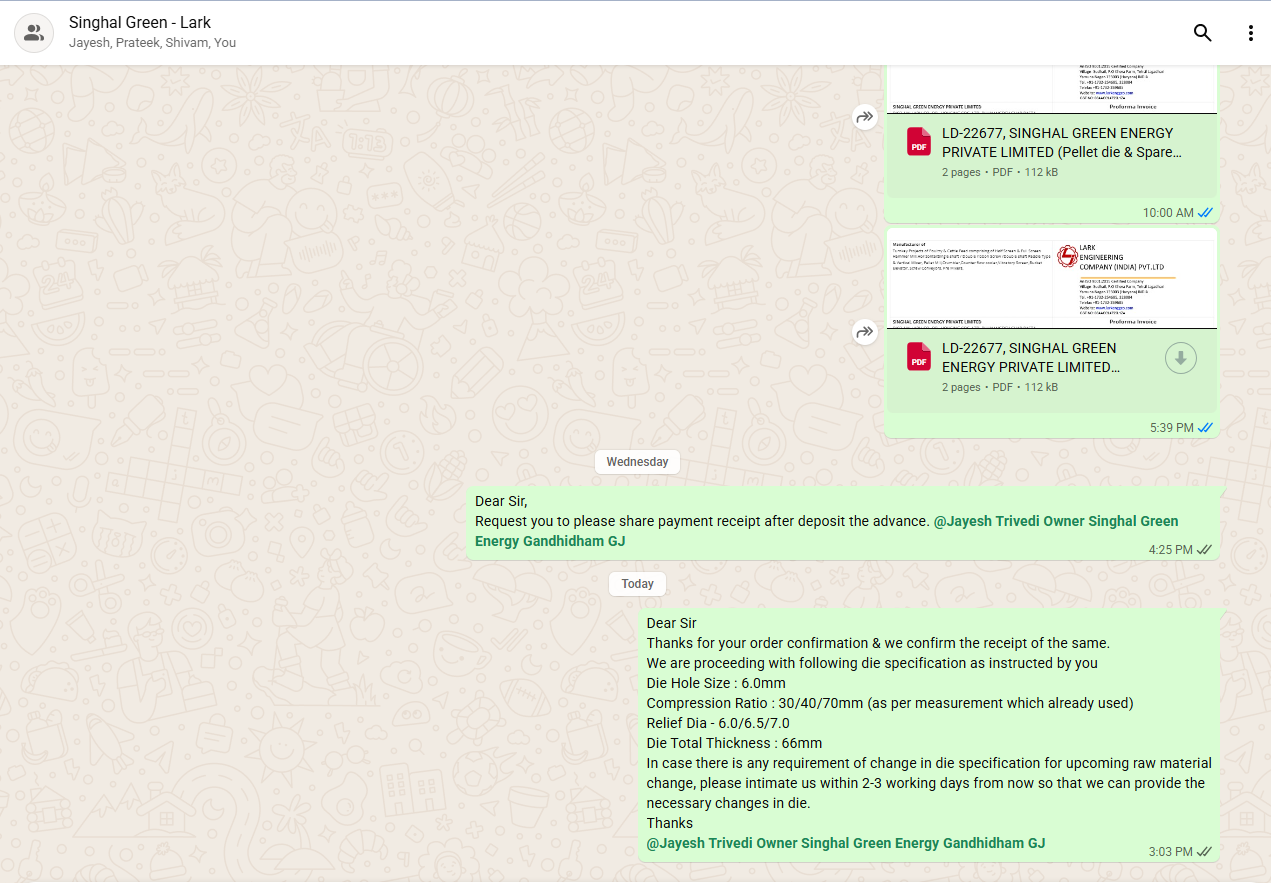Download the LD-22677 PDF attachment
This screenshot has width=1271, height=883.
(1180, 358)
